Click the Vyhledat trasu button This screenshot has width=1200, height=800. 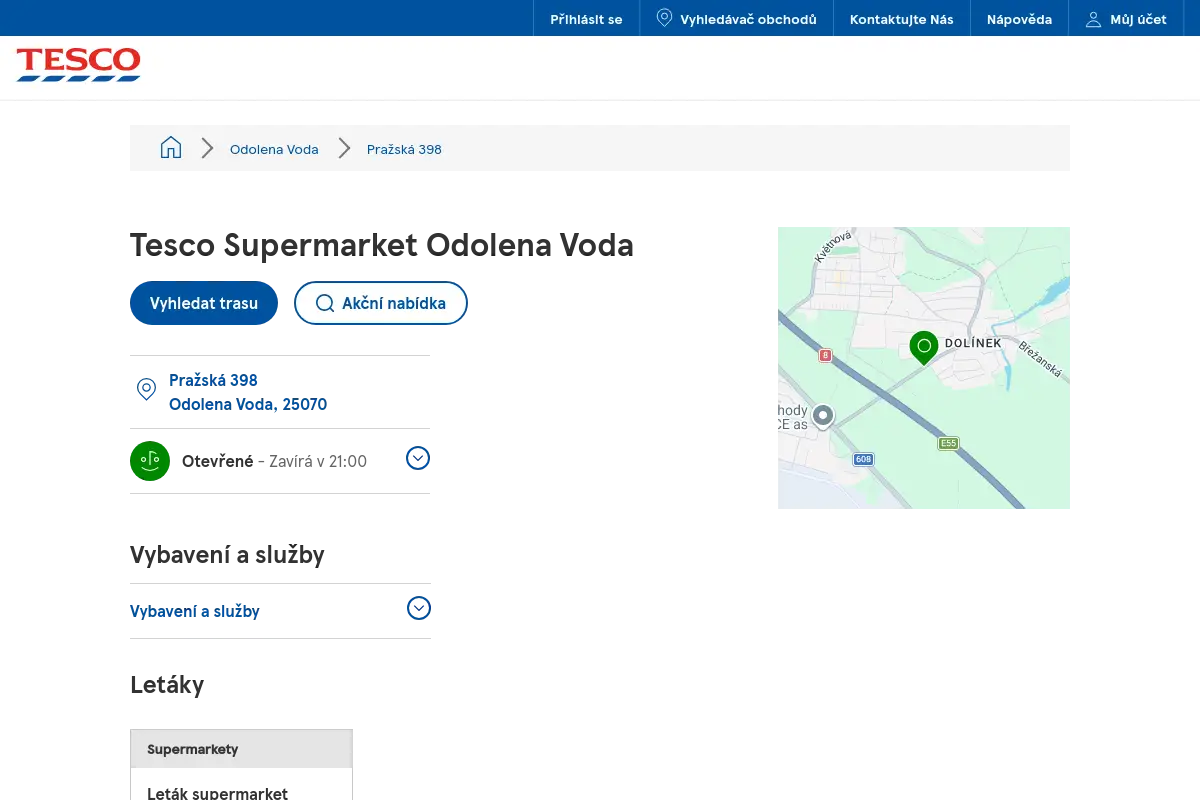[204, 303]
